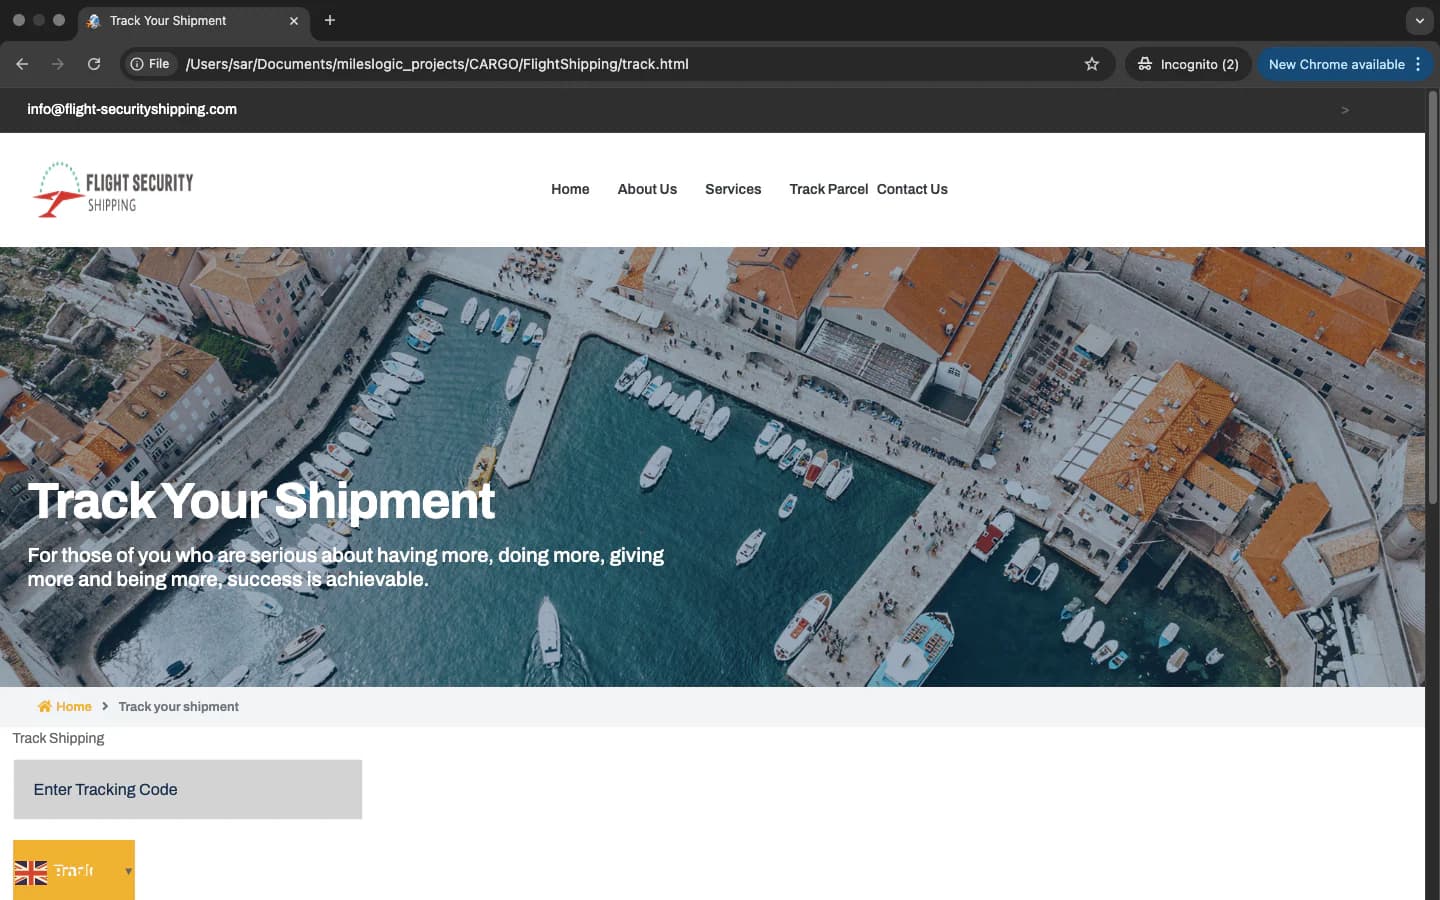Image resolution: width=1440 pixels, height=900 pixels.
Task: Bookmark this page with the star icon
Action: (x=1092, y=64)
